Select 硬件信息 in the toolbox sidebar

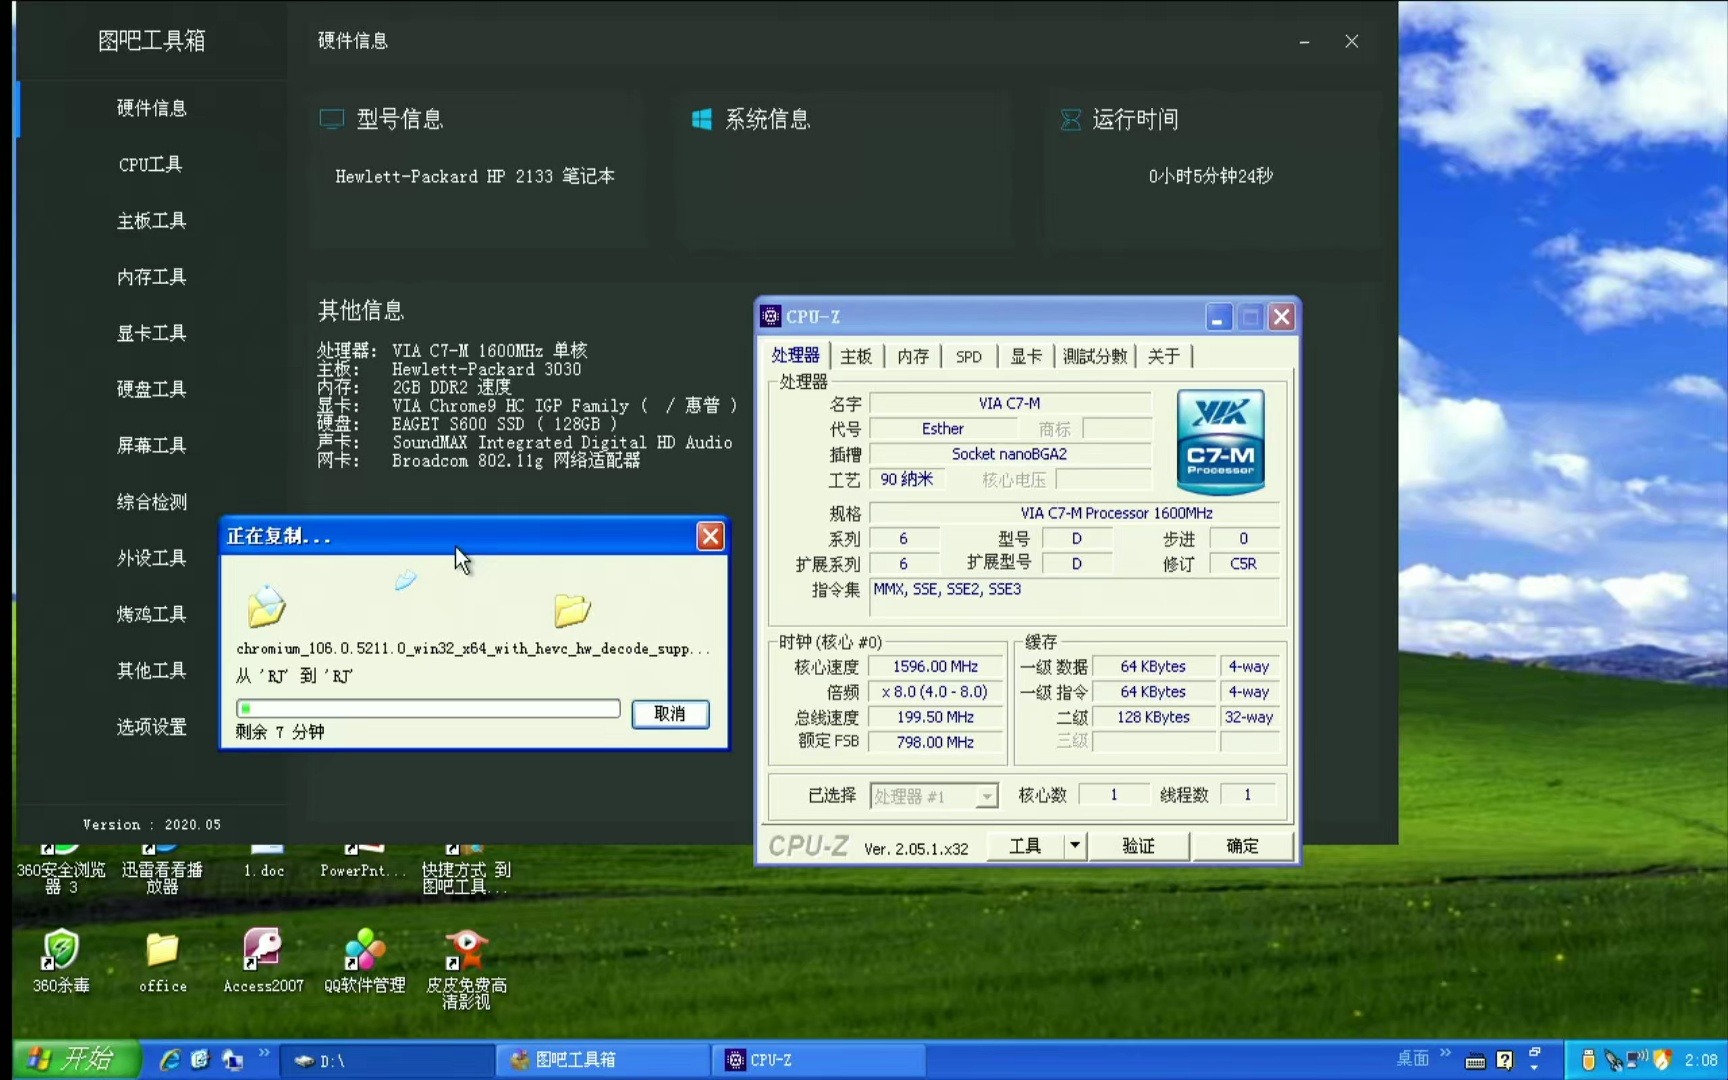(151, 108)
